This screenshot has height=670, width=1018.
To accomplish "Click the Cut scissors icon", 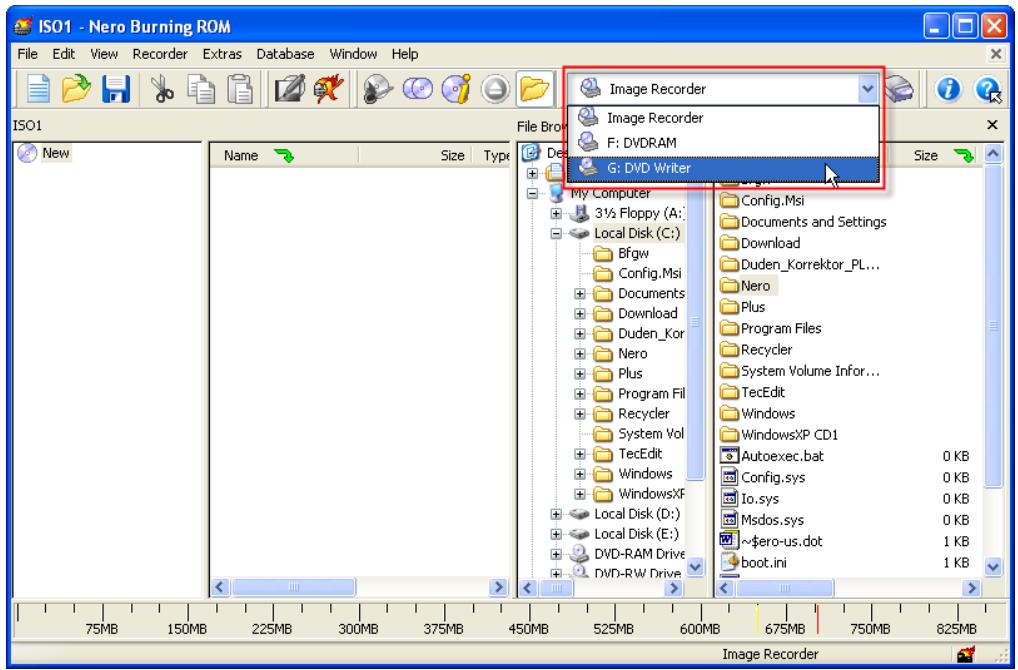I will [x=161, y=88].
